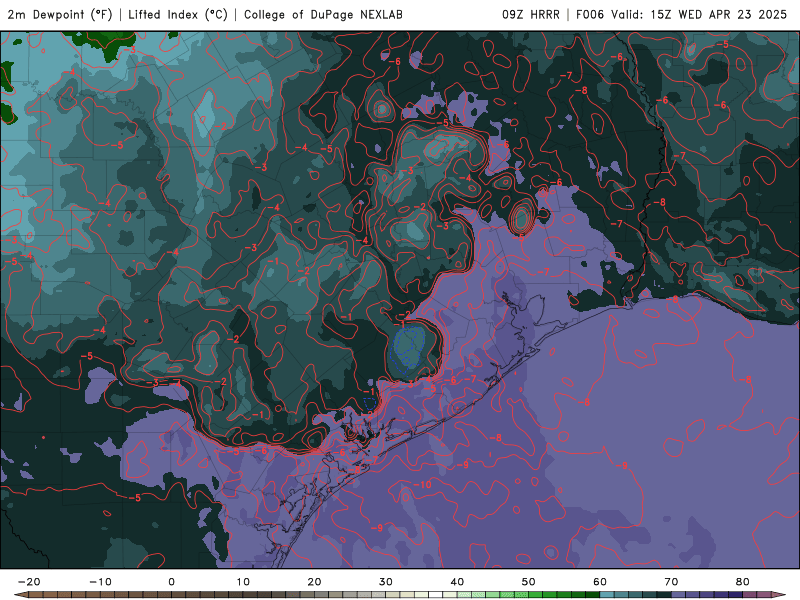This screenshot has width=800, height=600.
Task: Click the "10" color scale label
Action: [x=243, y=582]
